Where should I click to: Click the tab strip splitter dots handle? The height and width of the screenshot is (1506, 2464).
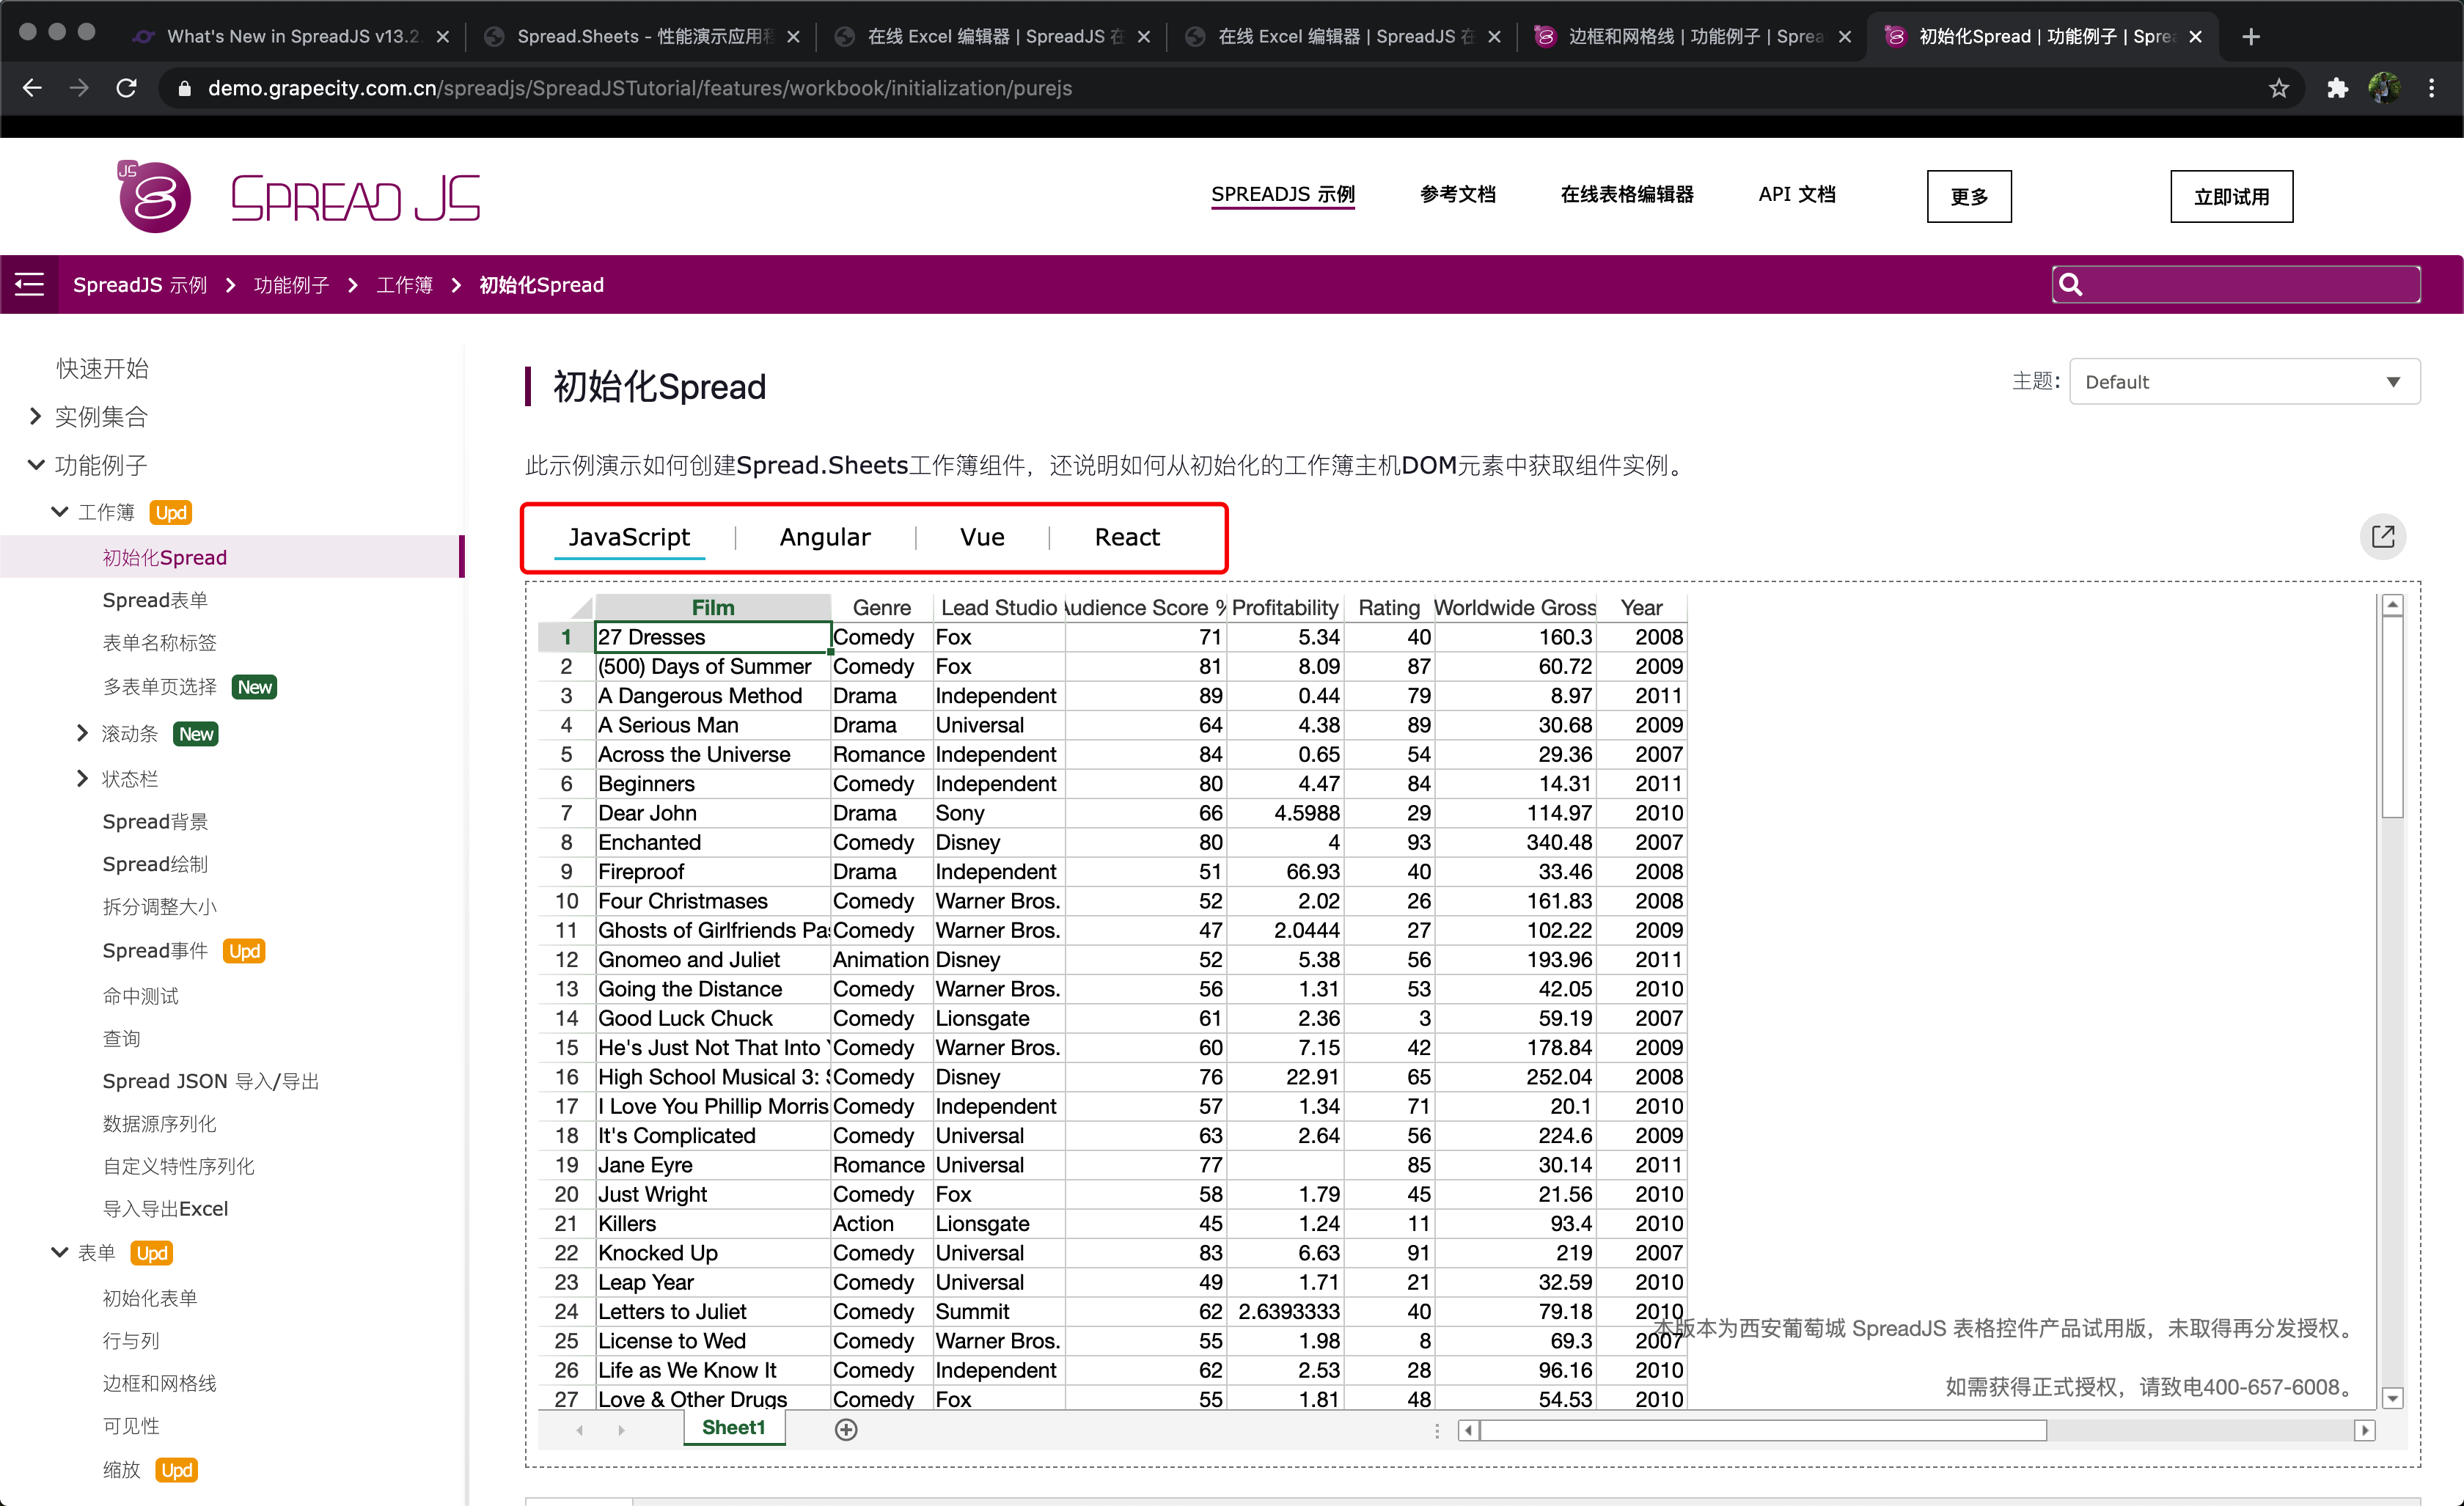point(1437,1430)
